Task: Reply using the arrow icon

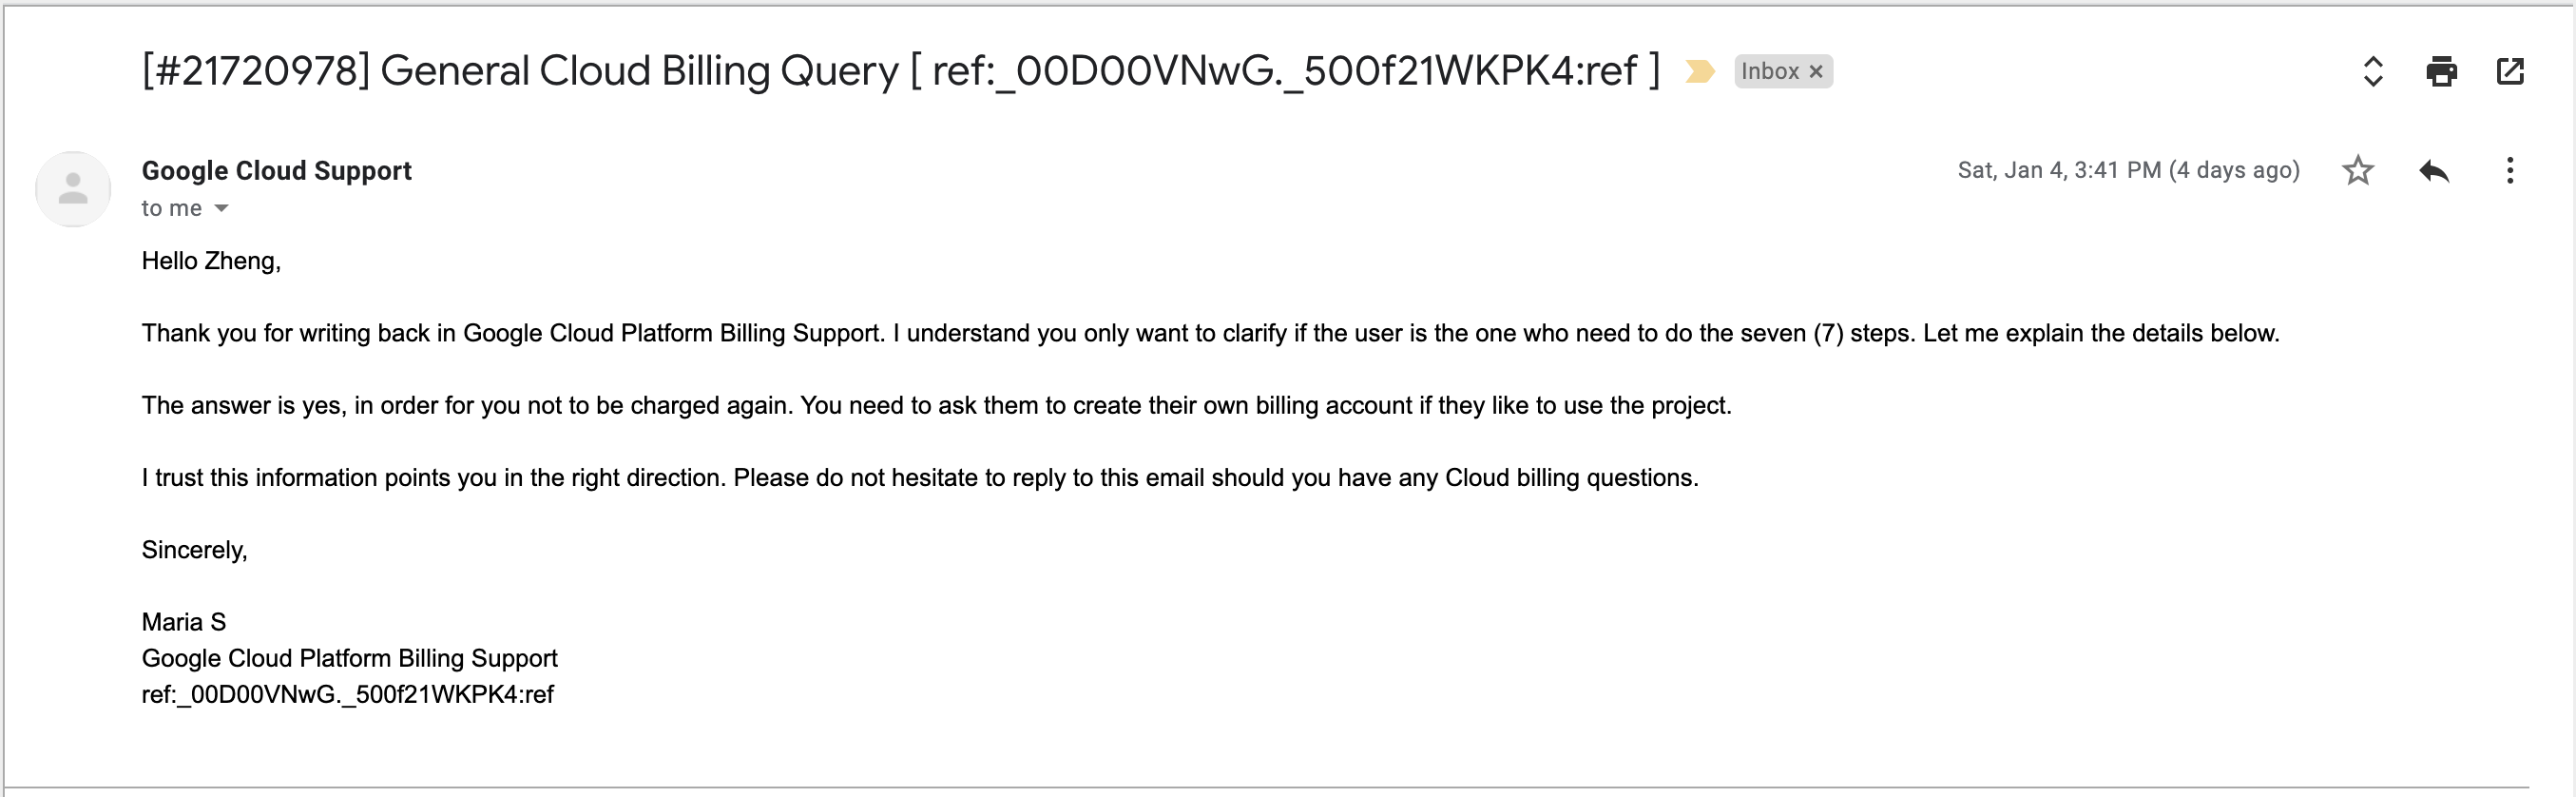Action: tap(2434, 171)
